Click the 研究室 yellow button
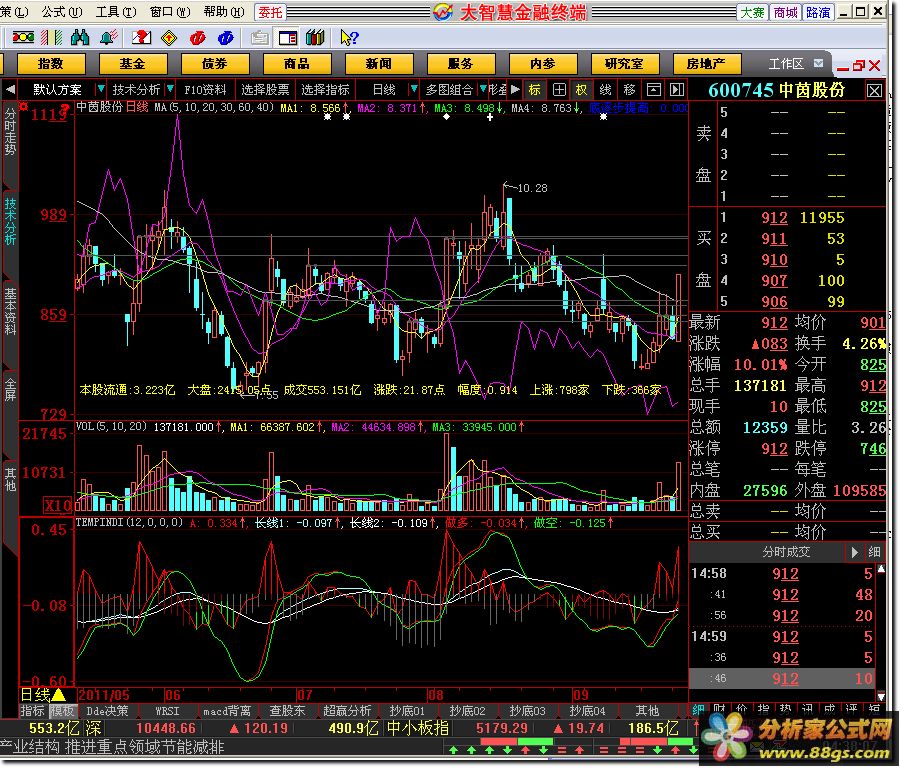This screenshot has width=901, height=768. (625, 63)
